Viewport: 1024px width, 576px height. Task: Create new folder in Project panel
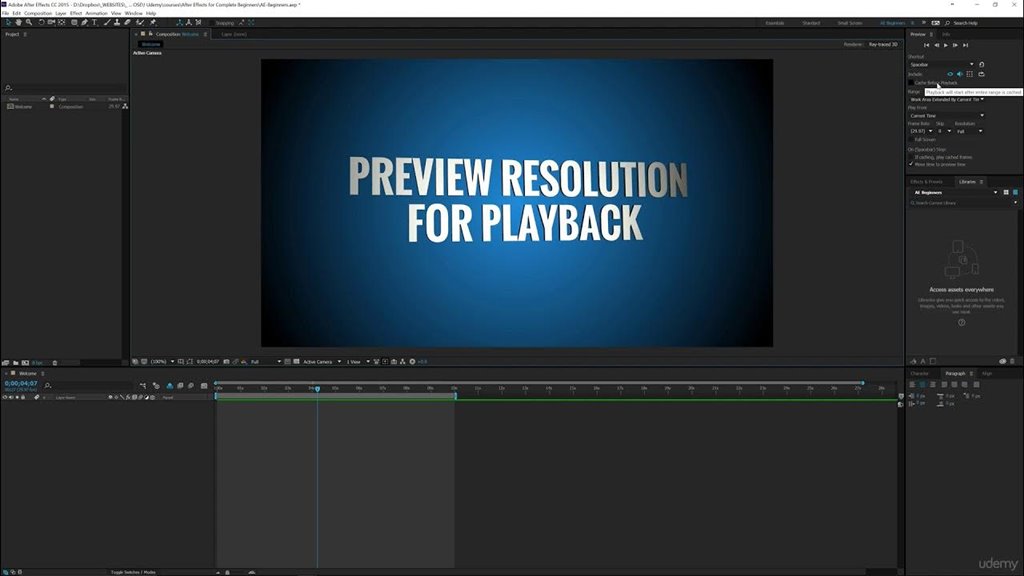click(16, 362)
